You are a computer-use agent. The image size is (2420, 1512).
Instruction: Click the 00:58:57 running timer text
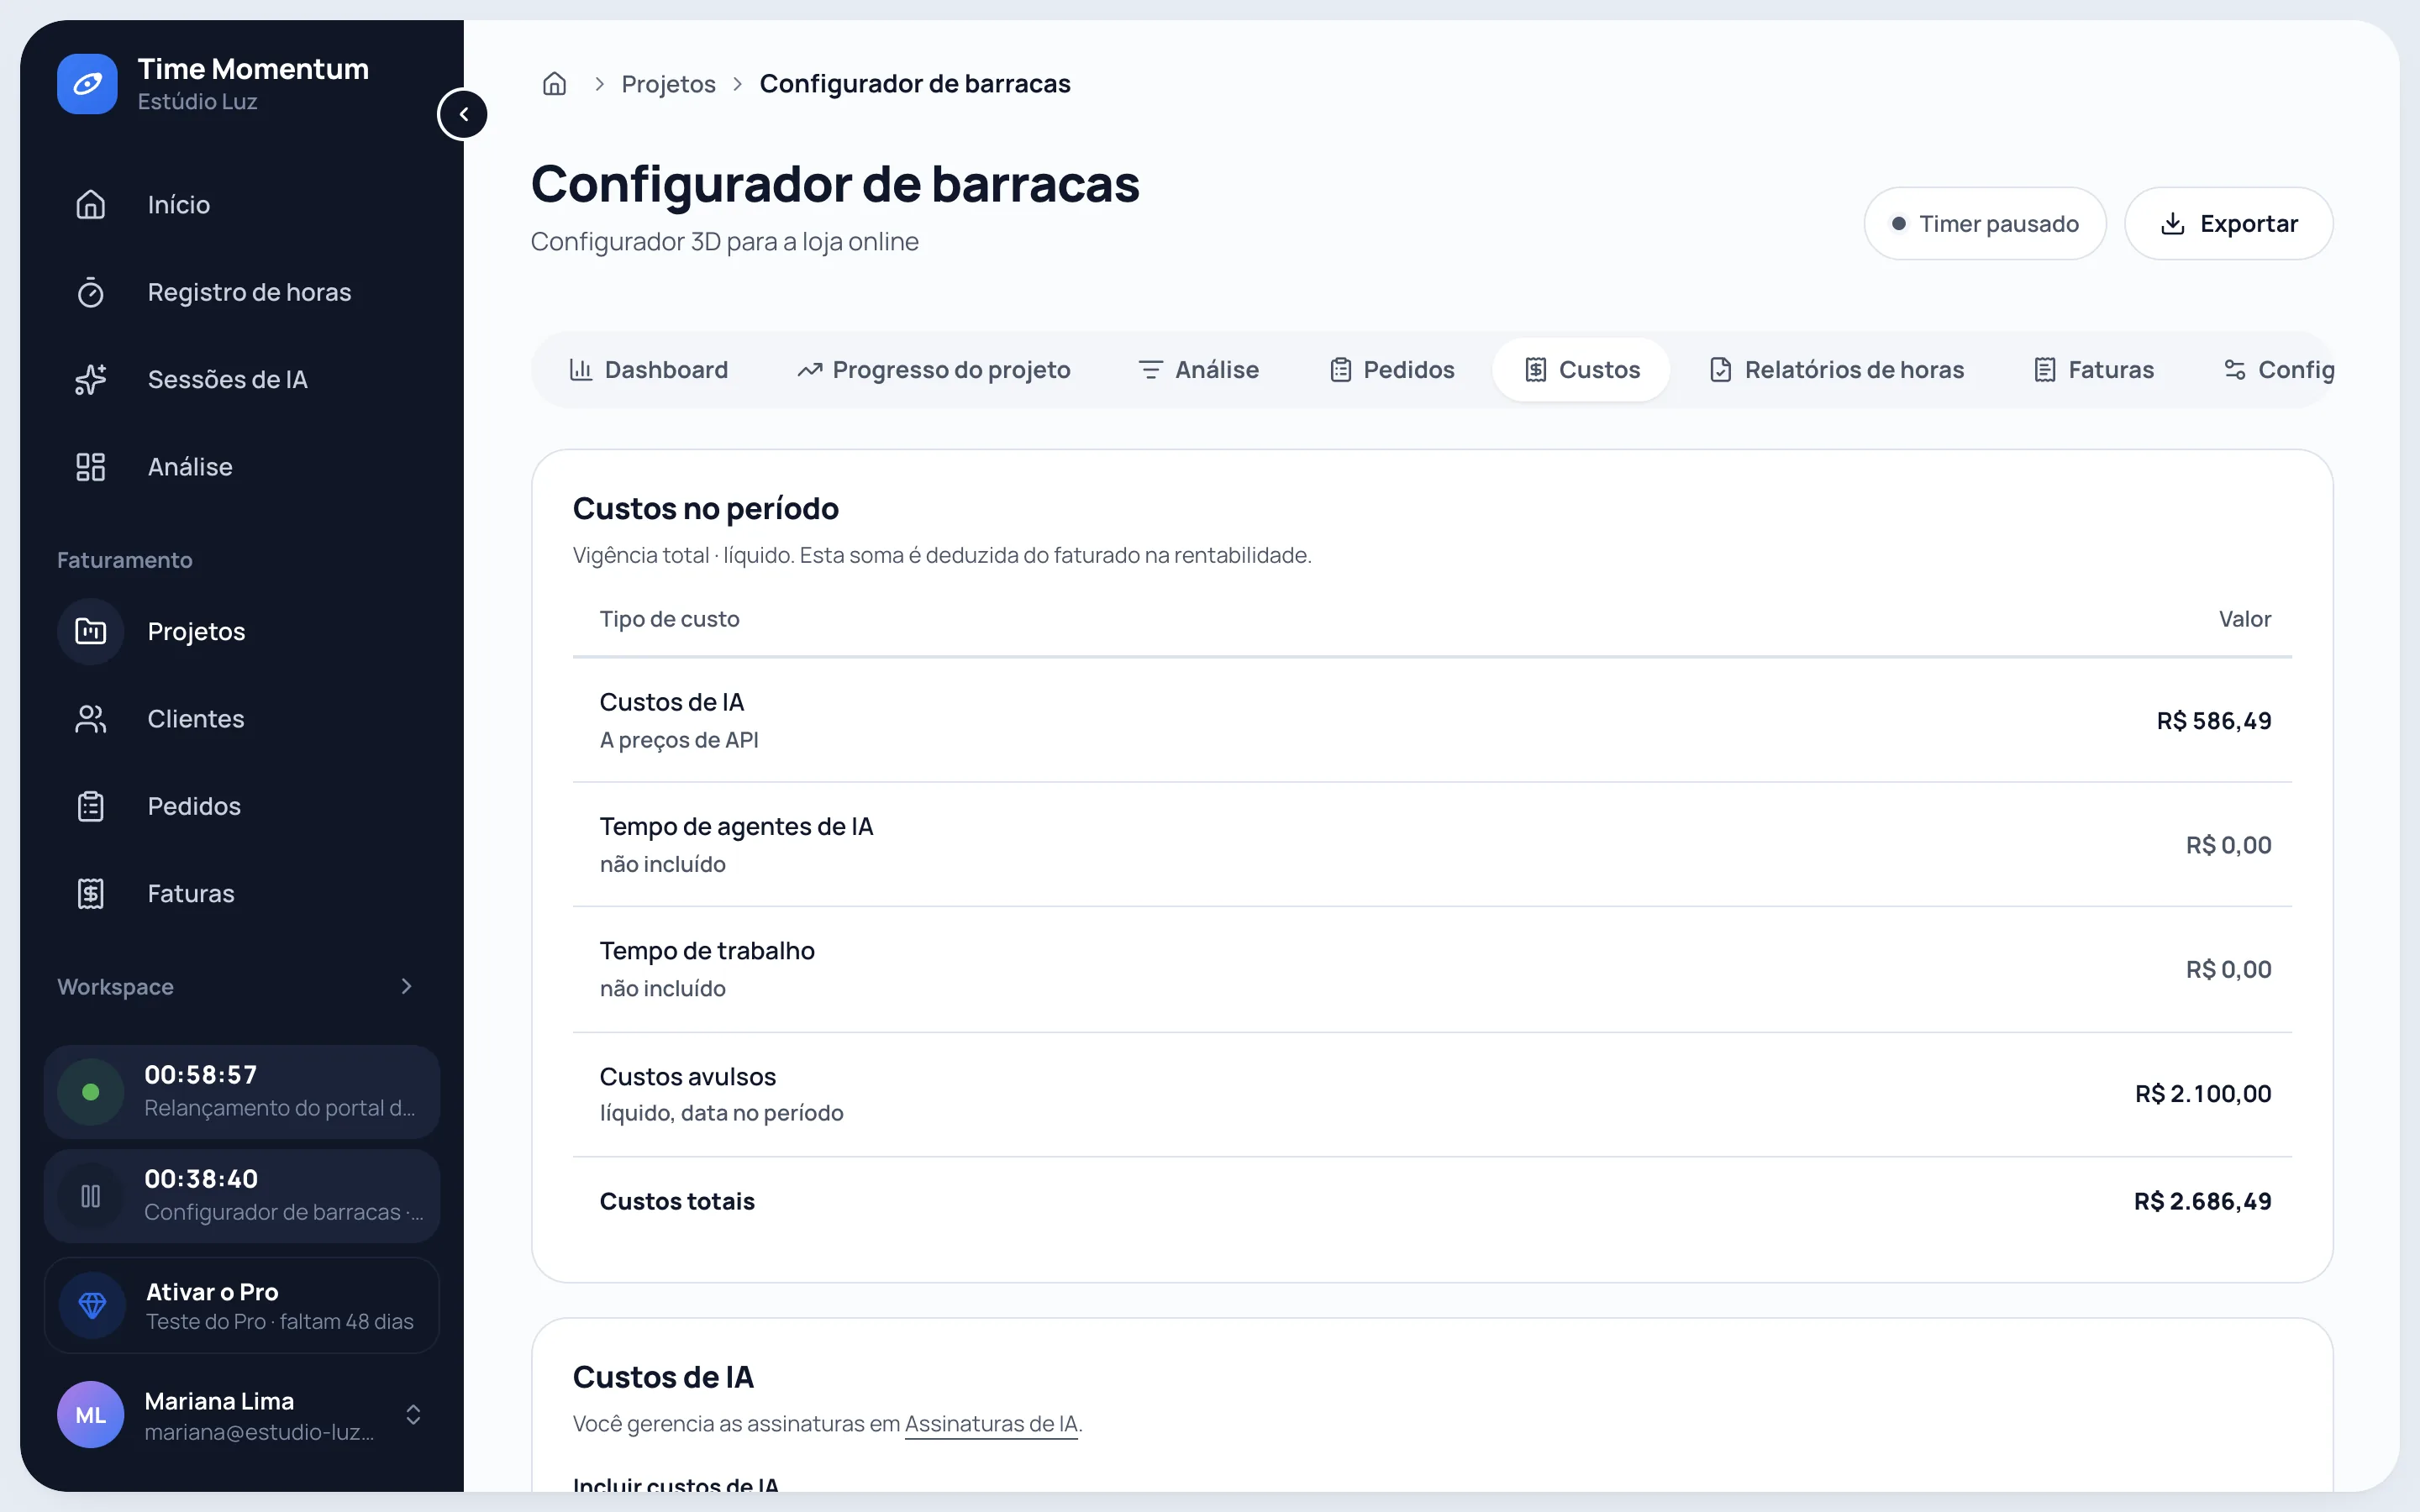click(x=201, y=1075)
